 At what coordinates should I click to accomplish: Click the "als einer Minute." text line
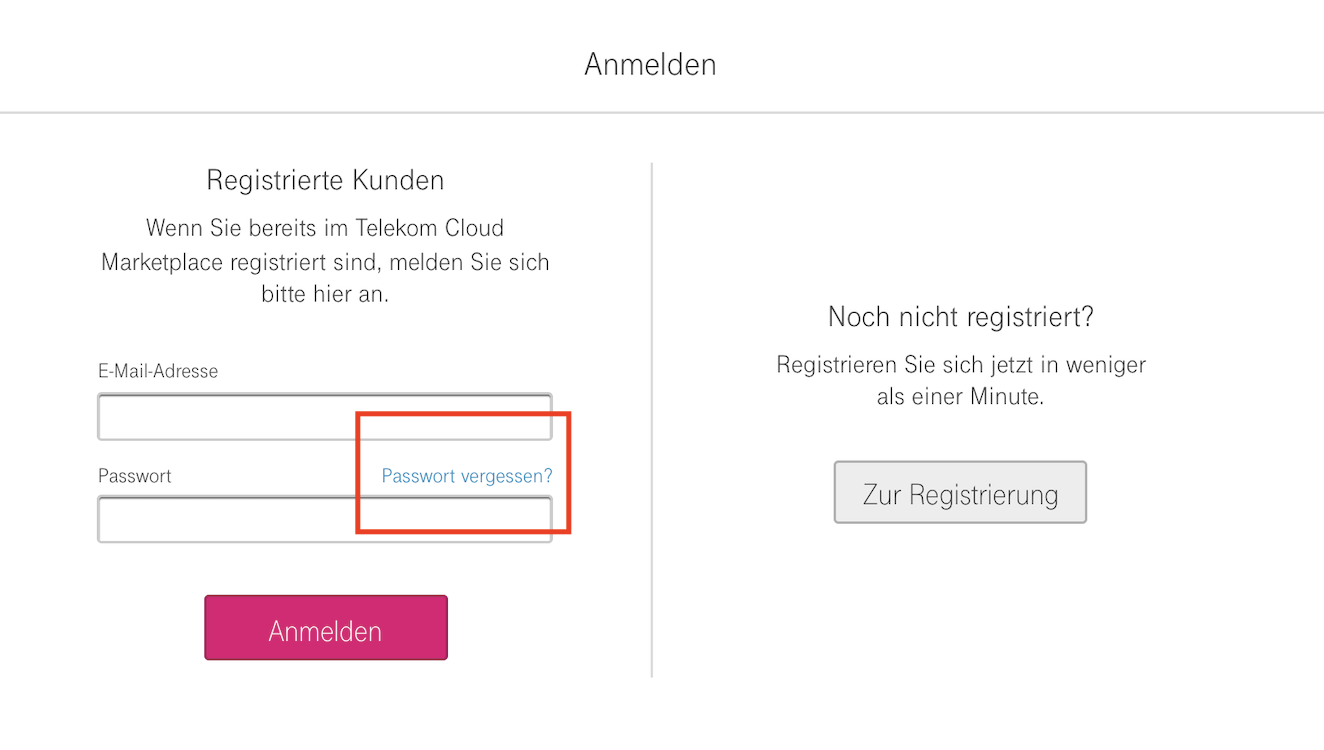coord(960,397)
